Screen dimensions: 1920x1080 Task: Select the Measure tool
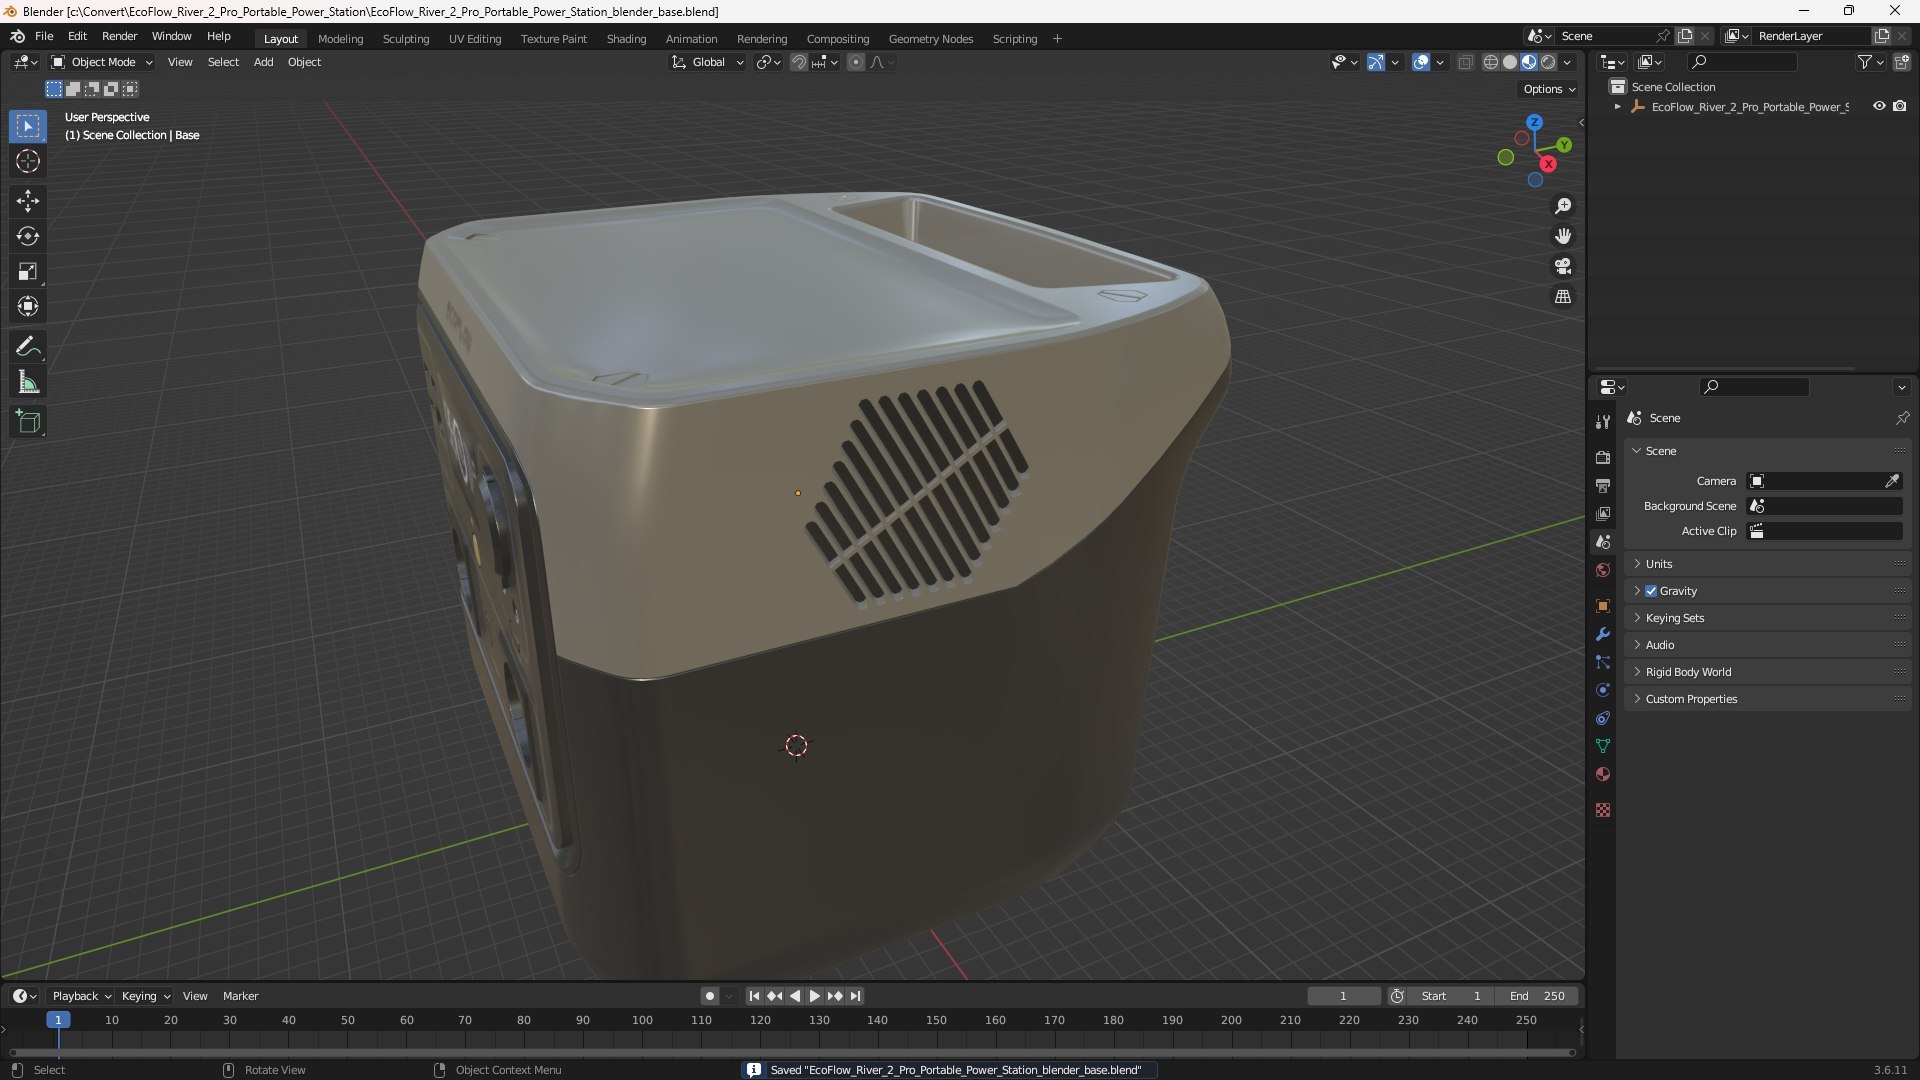tap(28, 382)
